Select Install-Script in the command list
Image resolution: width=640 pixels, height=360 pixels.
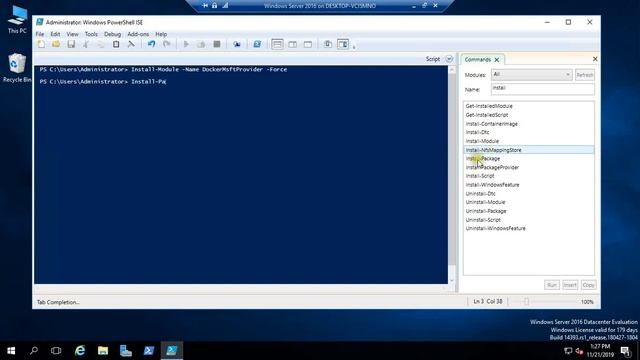point(480,176)
